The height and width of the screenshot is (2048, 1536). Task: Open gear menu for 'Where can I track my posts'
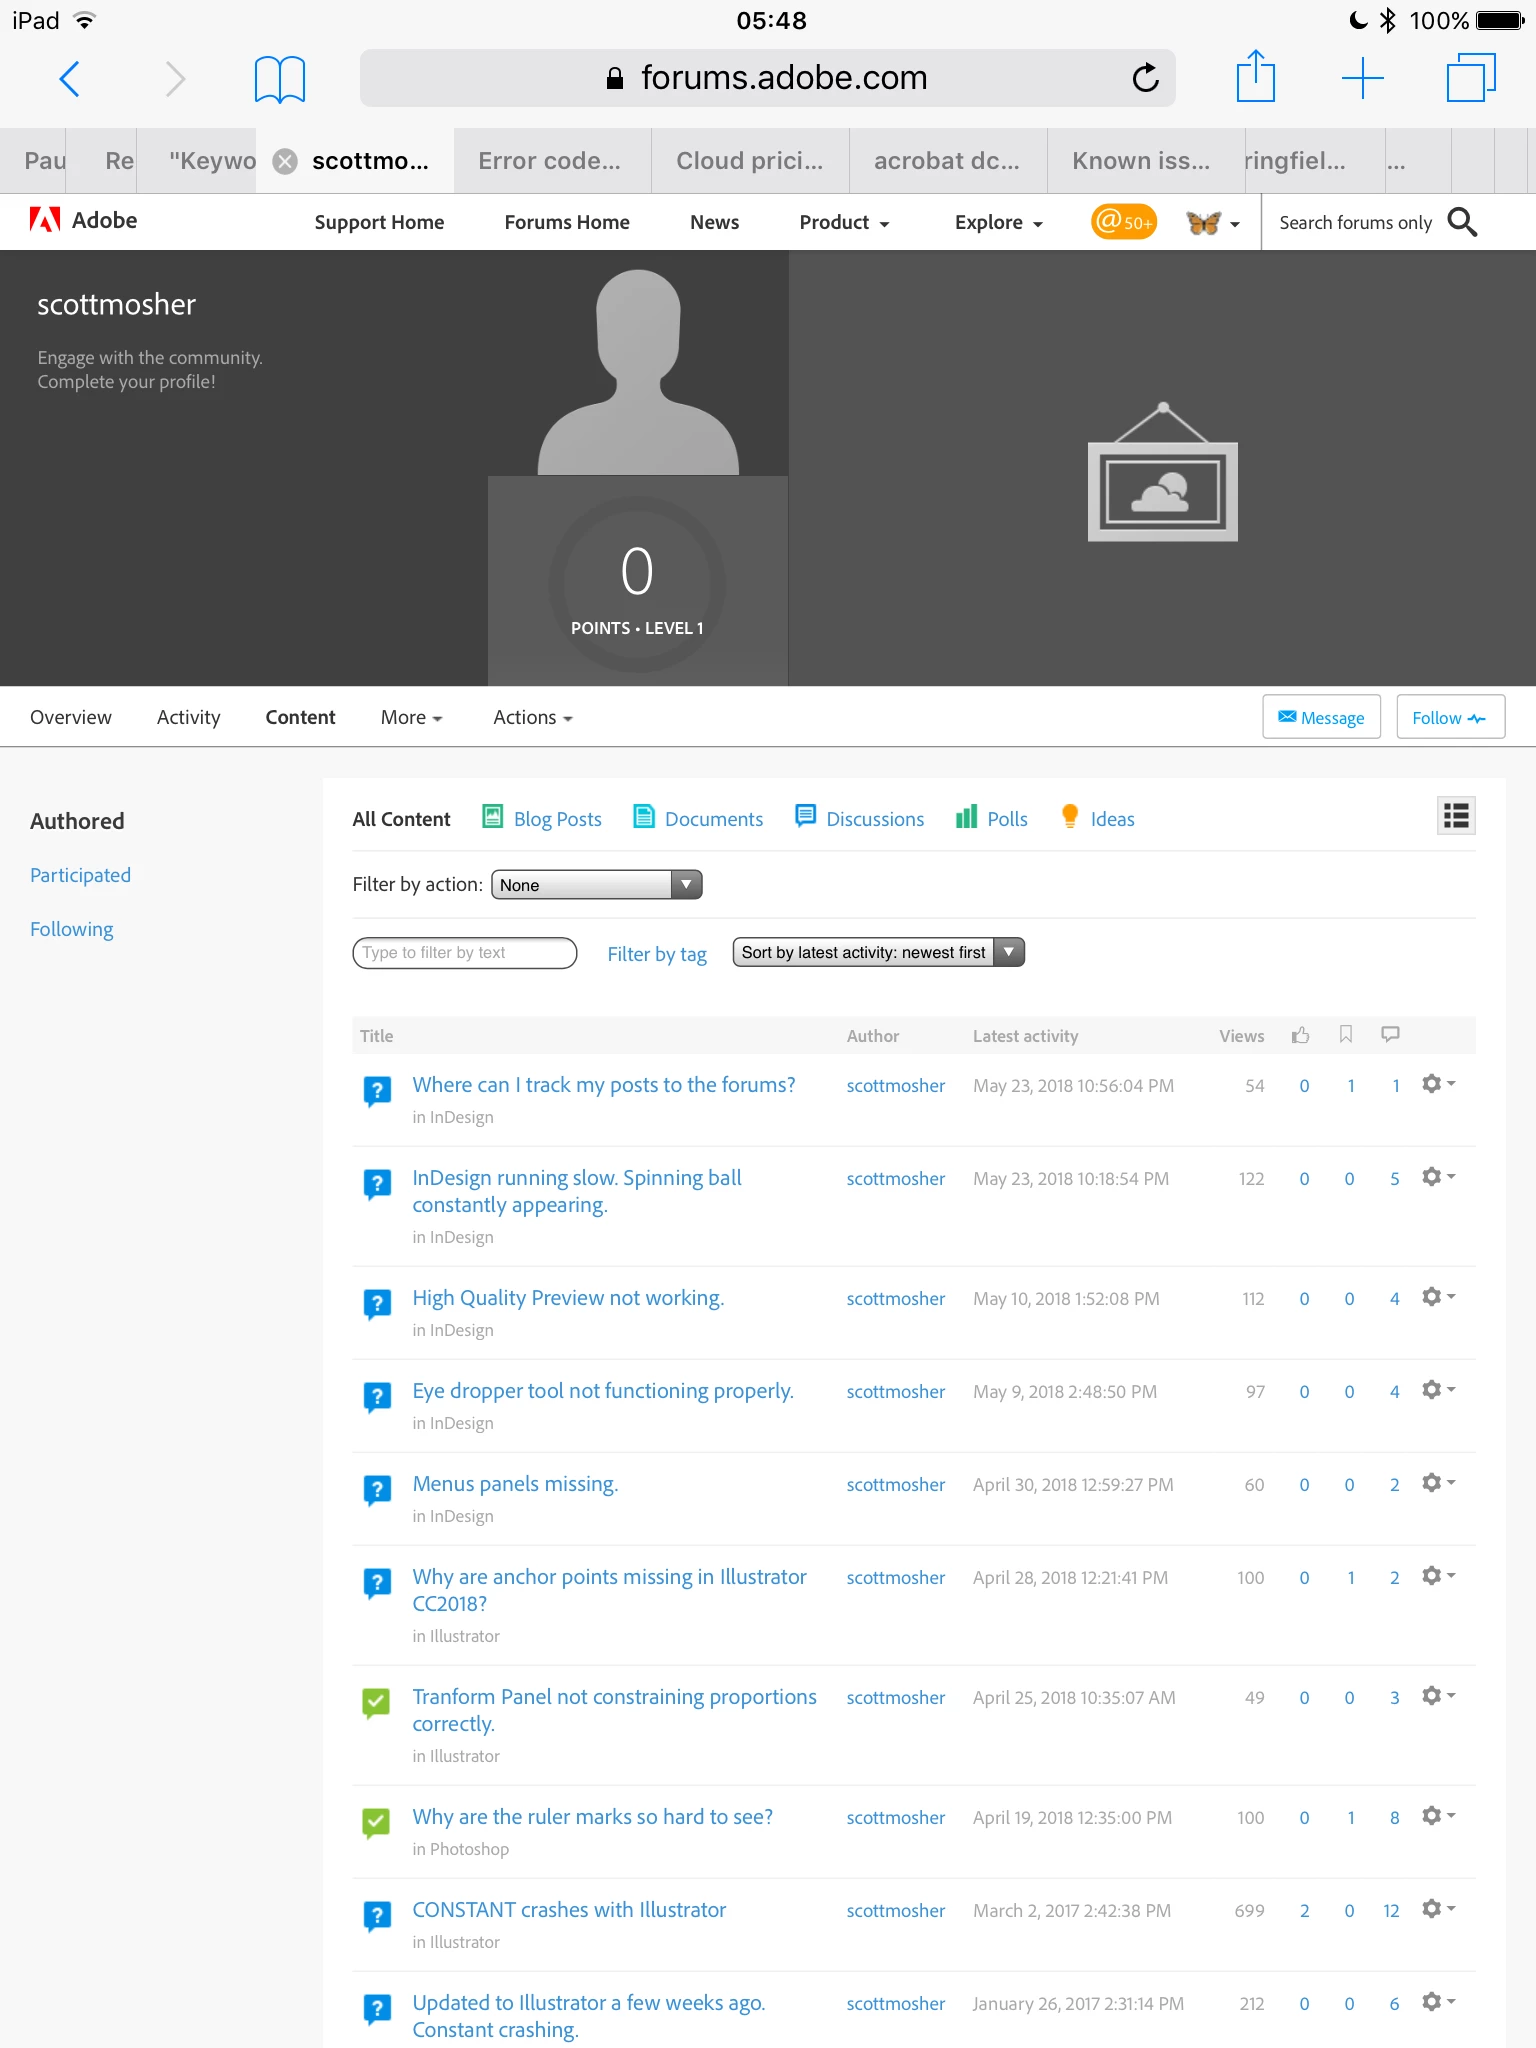[1438, 1084]
